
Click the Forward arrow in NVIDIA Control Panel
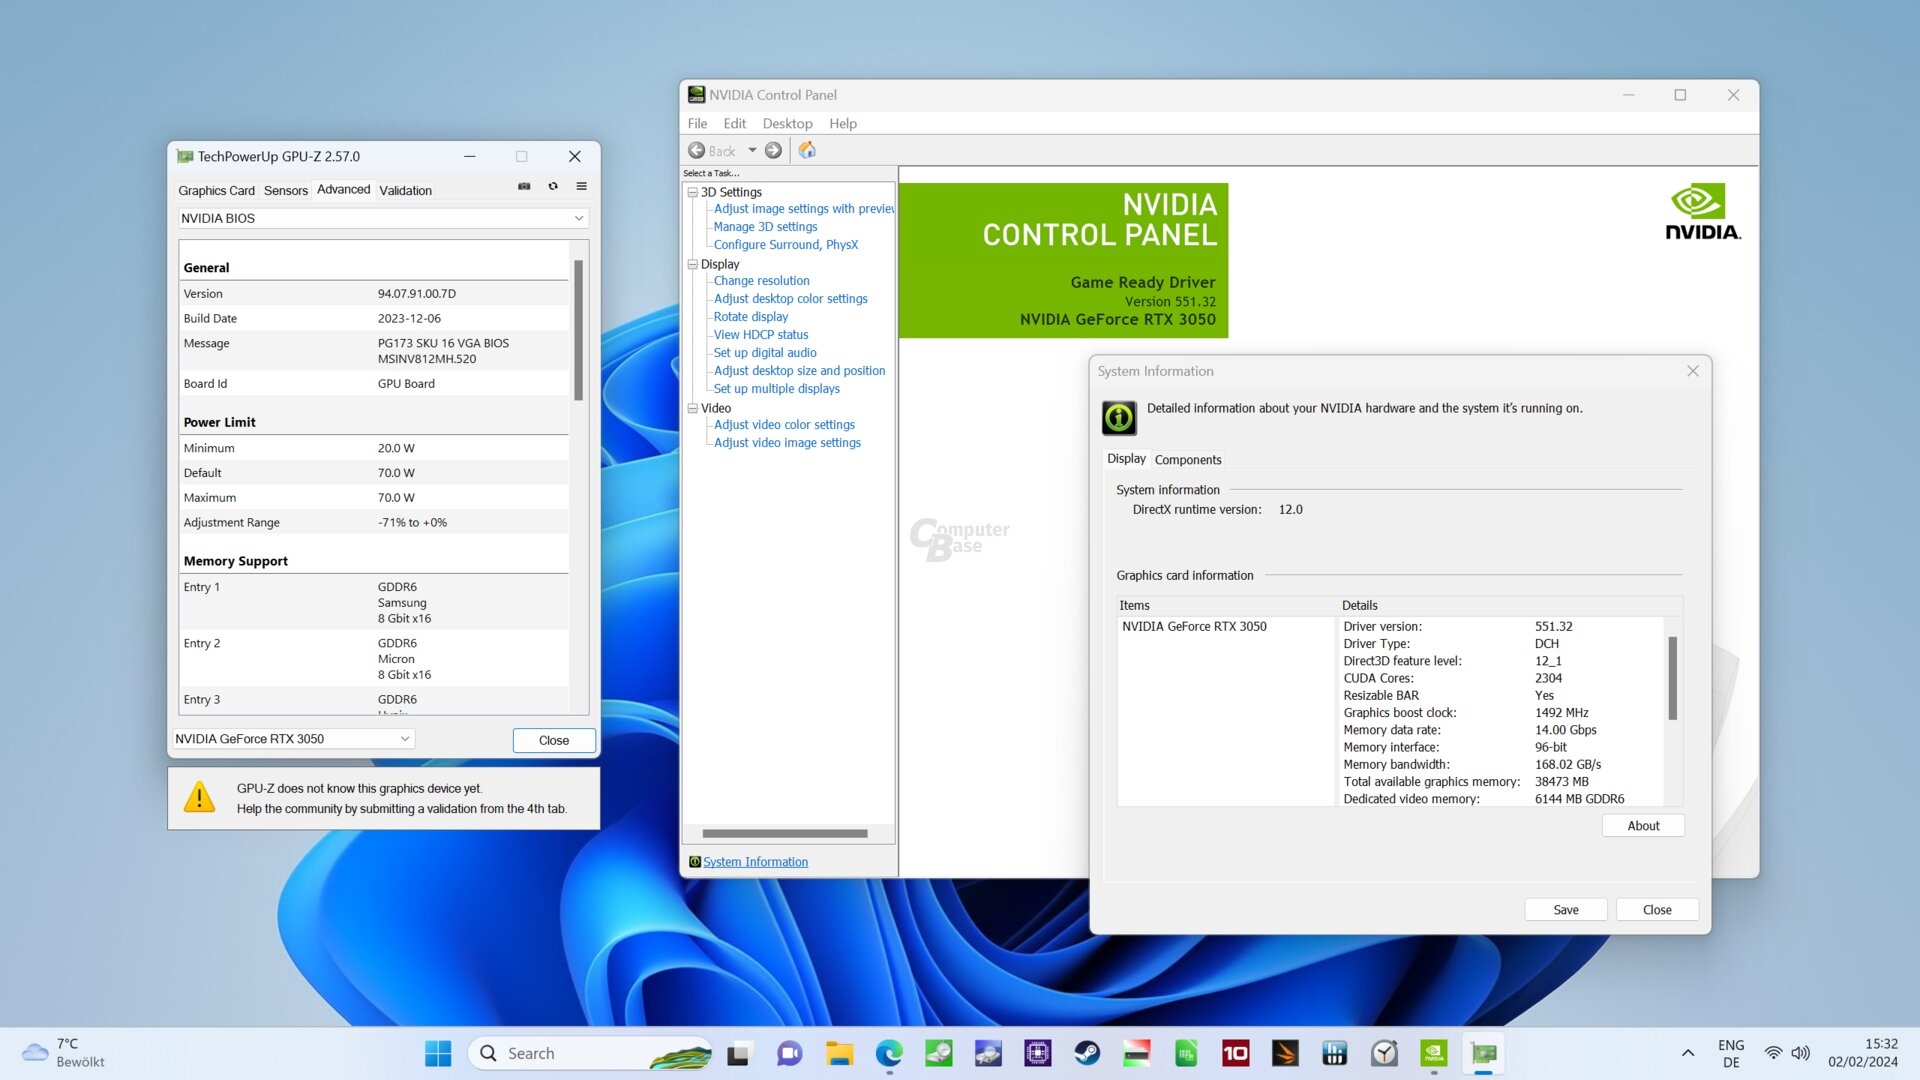[x=773, y=150]
